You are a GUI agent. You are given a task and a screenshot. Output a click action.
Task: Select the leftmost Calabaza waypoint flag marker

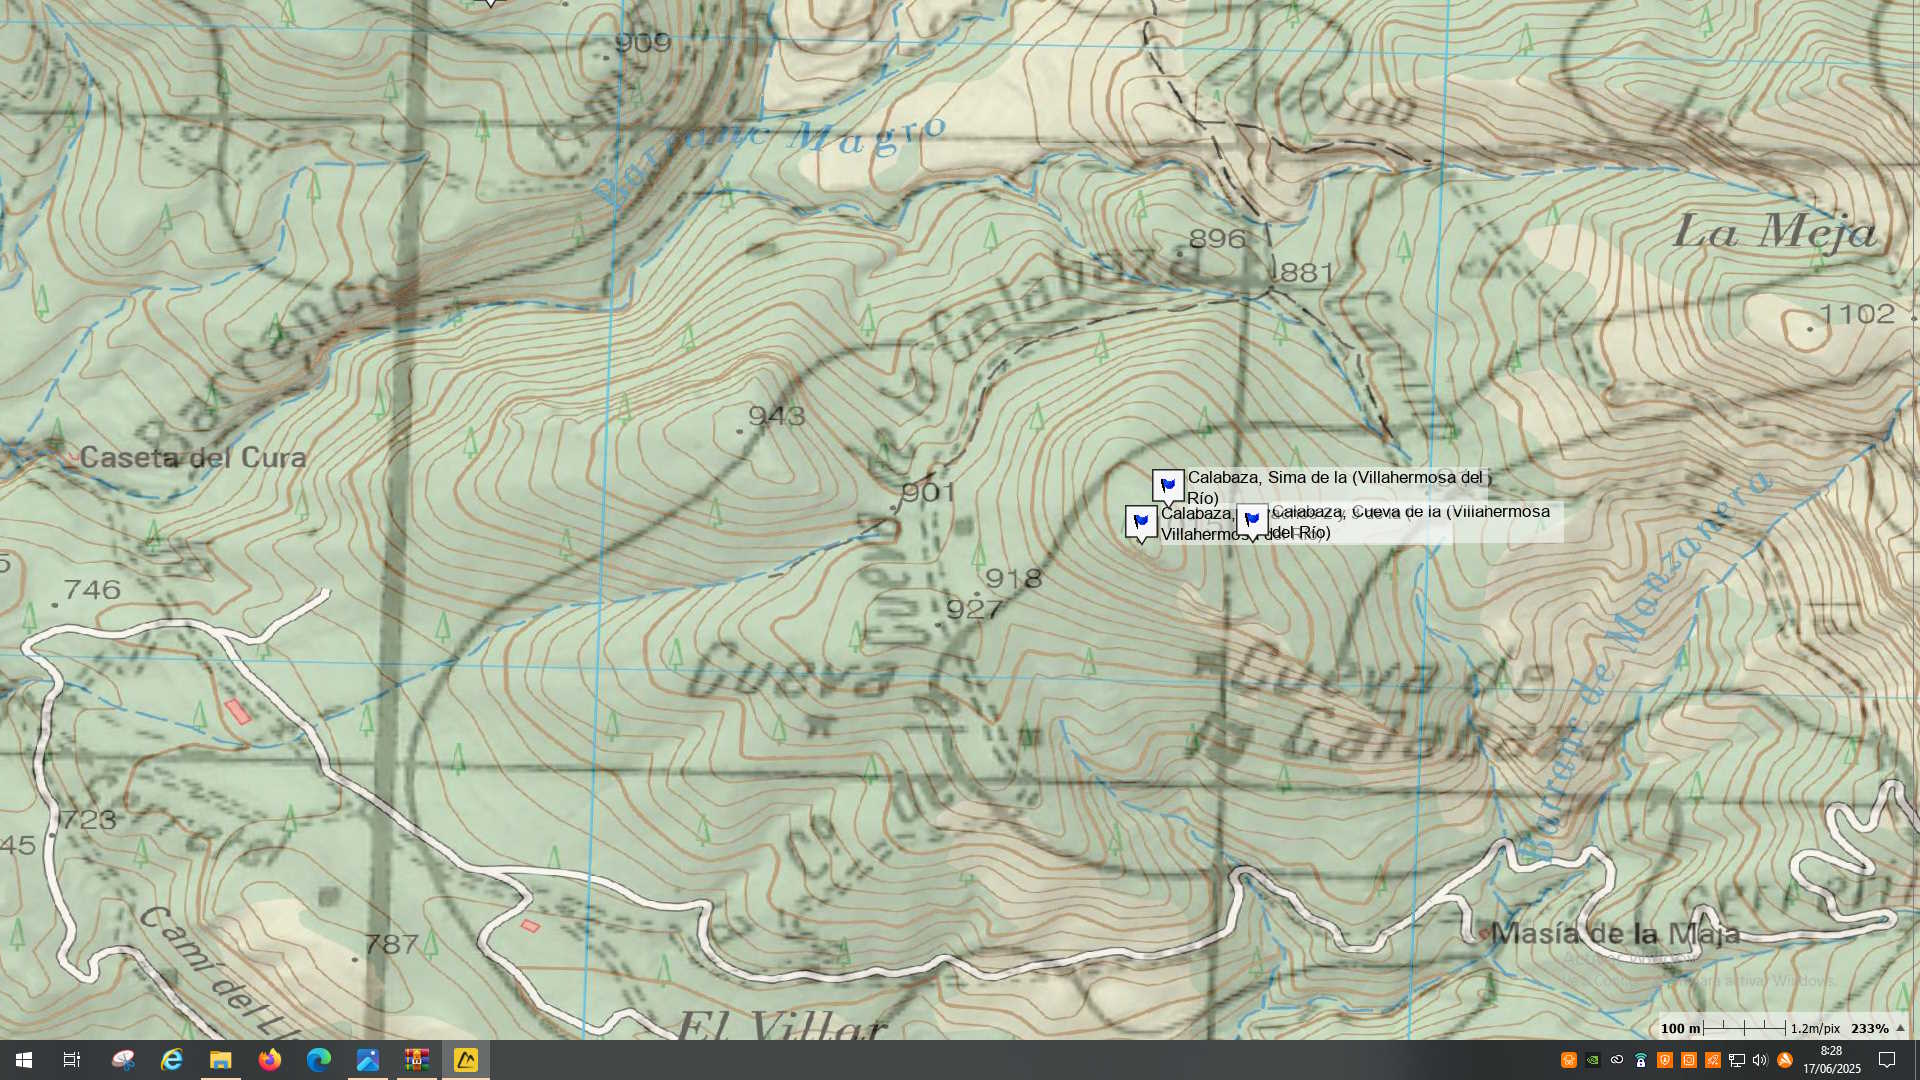pos(1141,521)
